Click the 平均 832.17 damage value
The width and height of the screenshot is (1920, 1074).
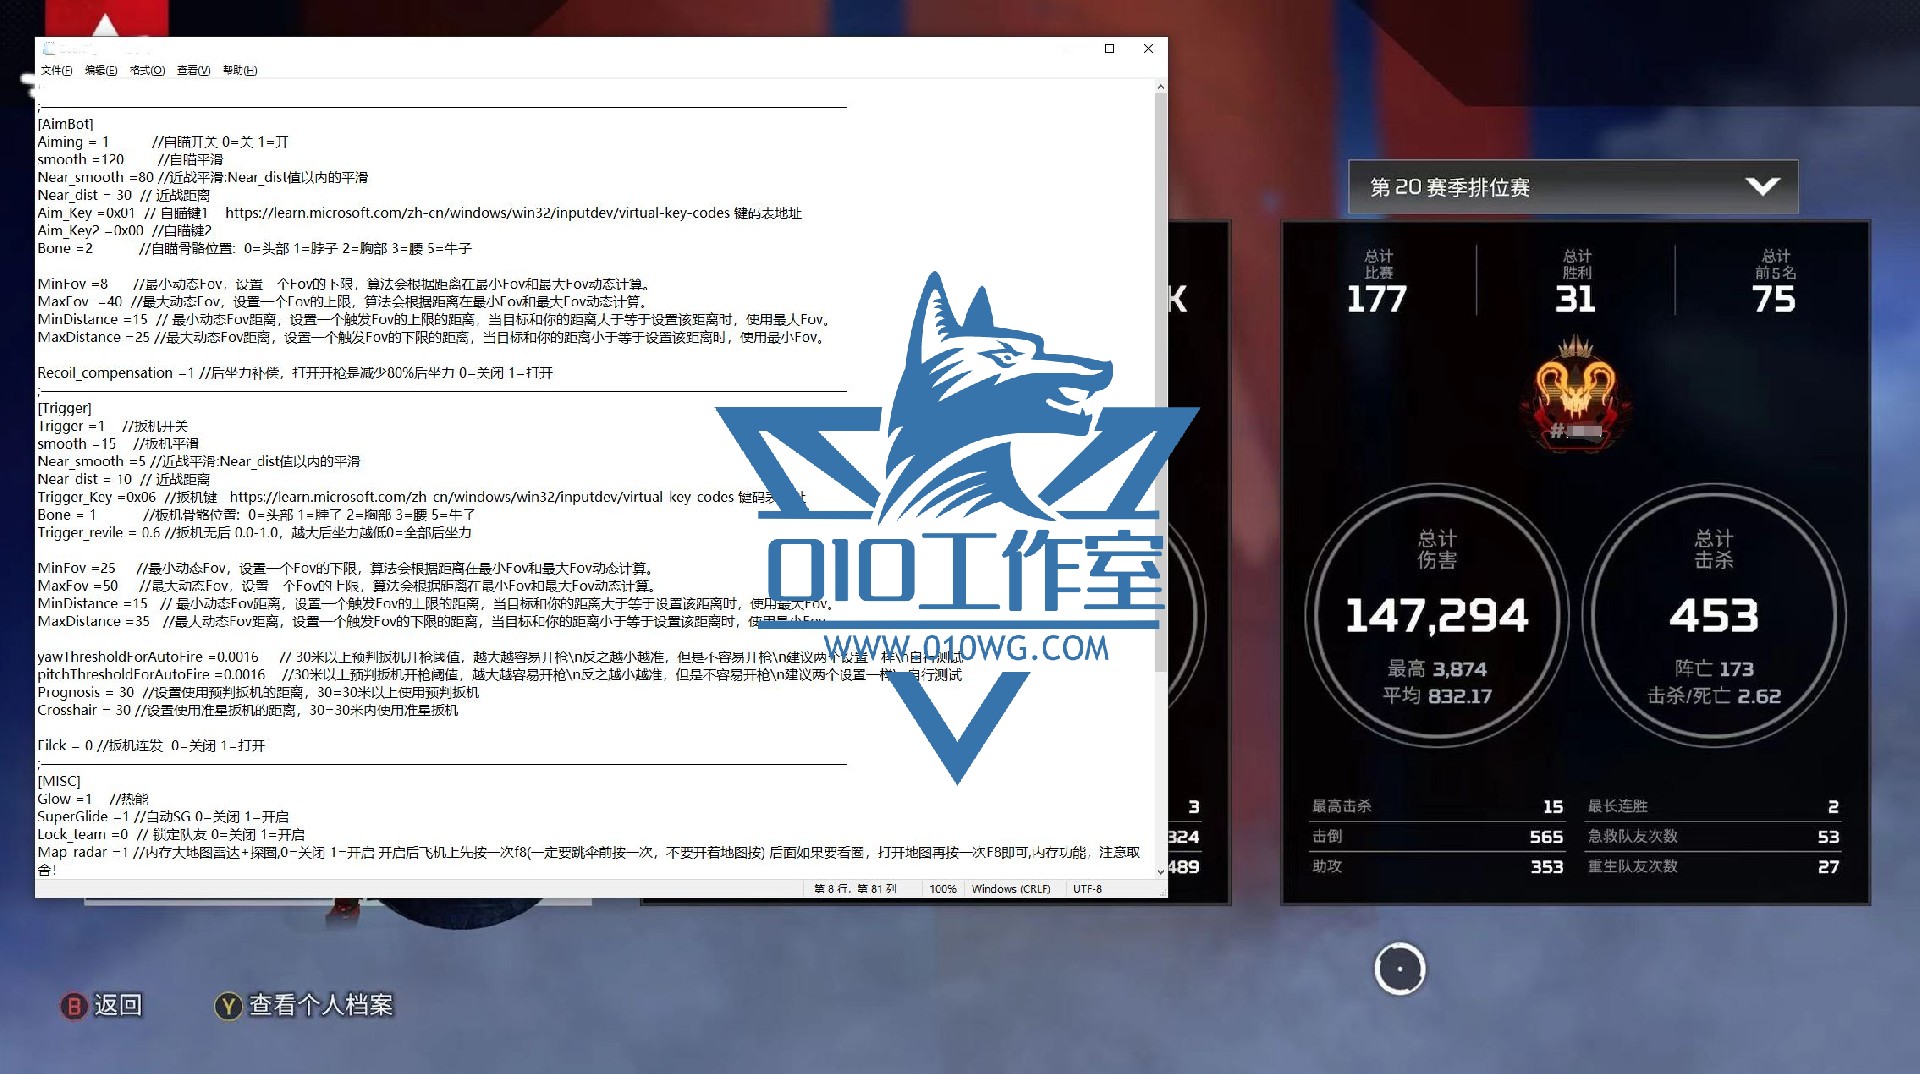coord(1437,696)
